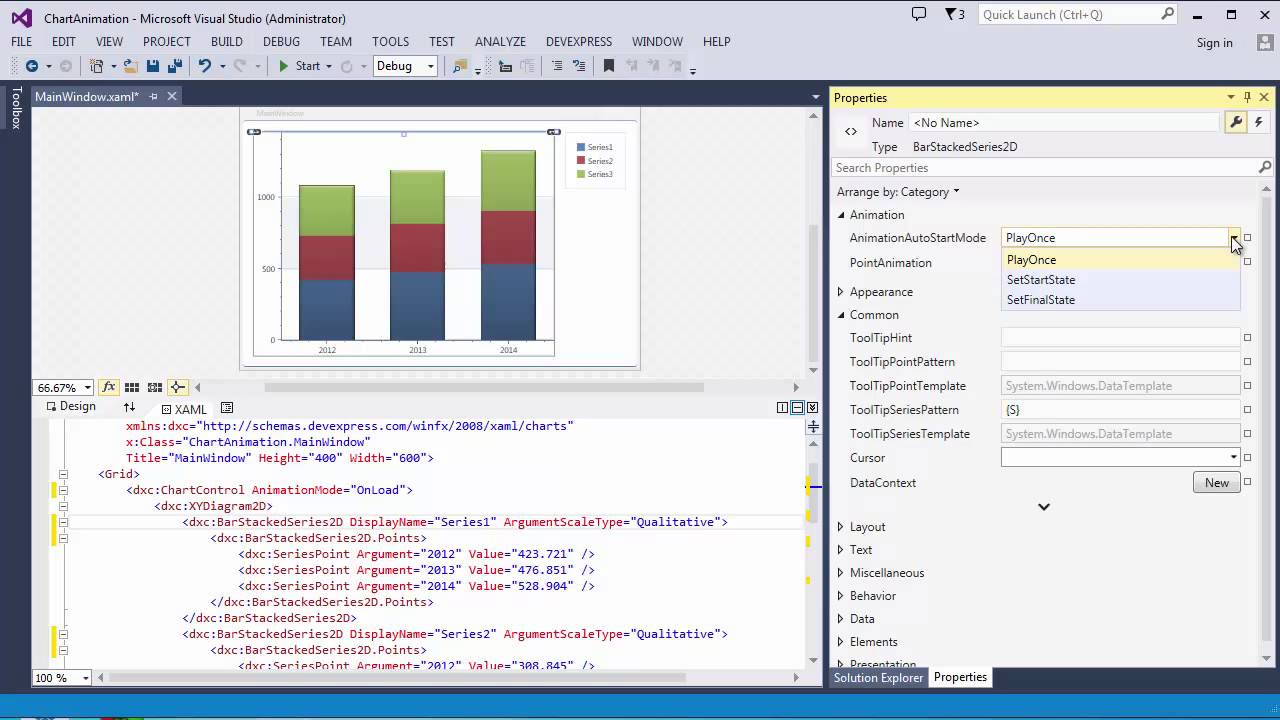This screenshot has width=1280, height=720.
Task: Click the Search Properties input field
Action: tap(1043, 168)
